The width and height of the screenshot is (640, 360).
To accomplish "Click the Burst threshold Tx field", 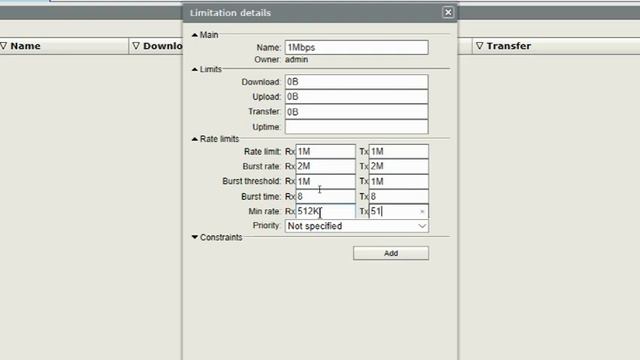I will click(x=399, y=181).
